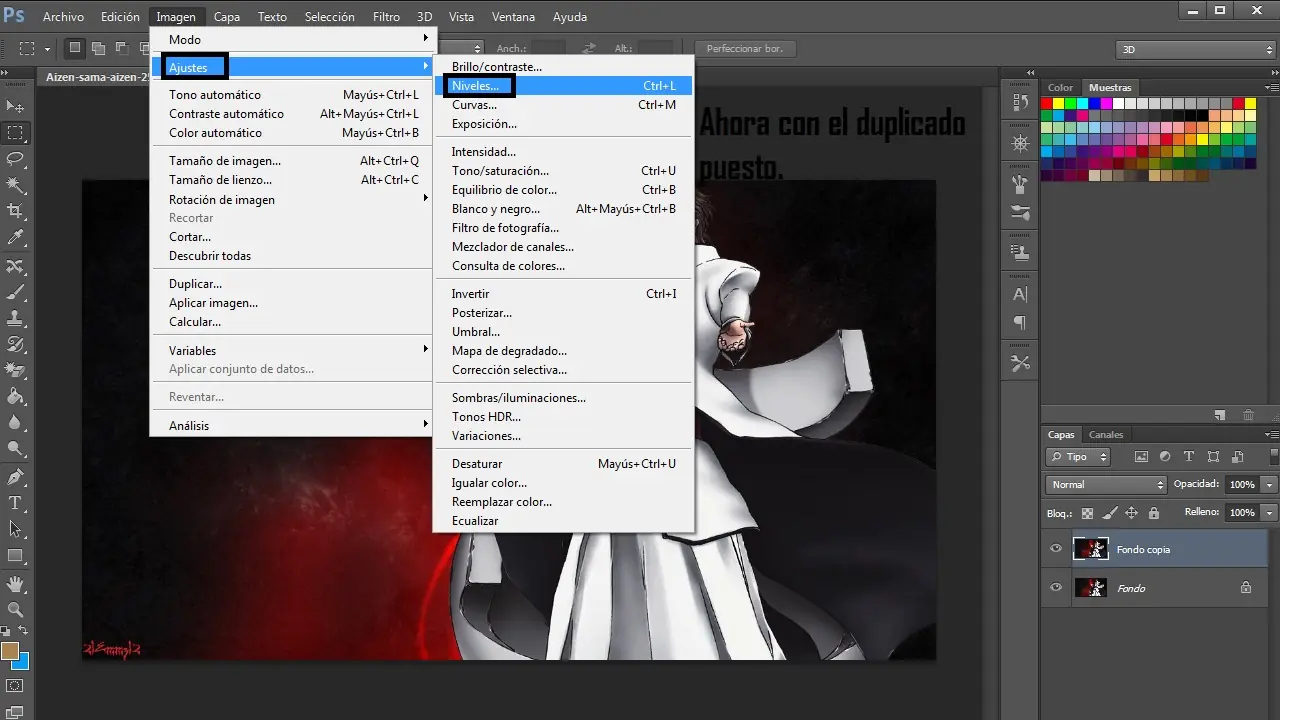1296x720 pixels.
Task: Select the Horizontal Type tool
Action: [x=15, y=503]
